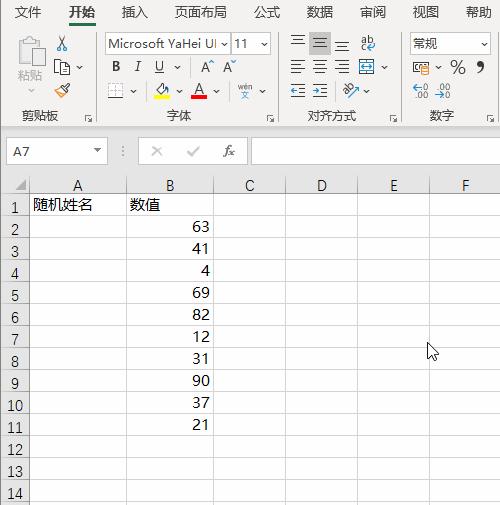Click the Bottom Align icon
This screenshot has width=500, height=505.
click(342, 45)
